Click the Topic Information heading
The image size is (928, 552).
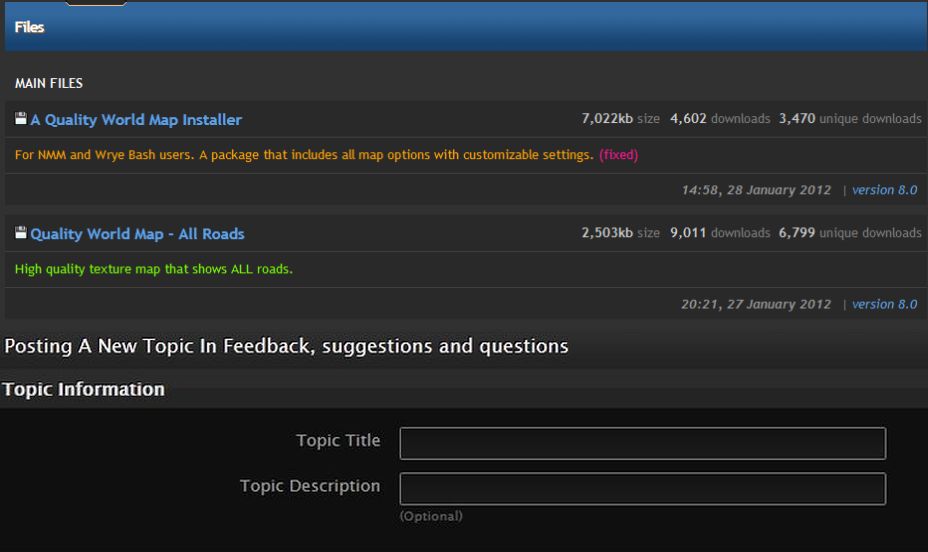pyautogui.click(x=83, y=389)
